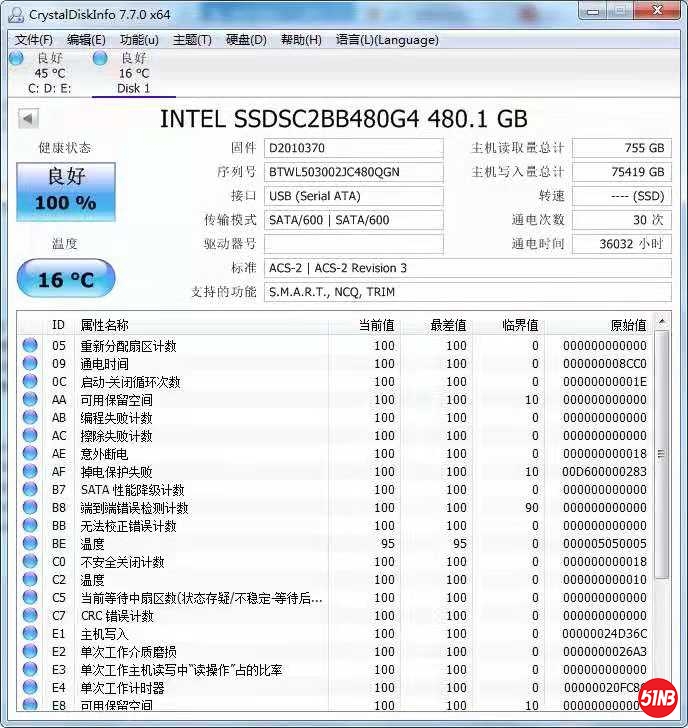Click status icon for row AB 编程失败计数
This screenshot has height=728, width=688.
tap(30, 417)
